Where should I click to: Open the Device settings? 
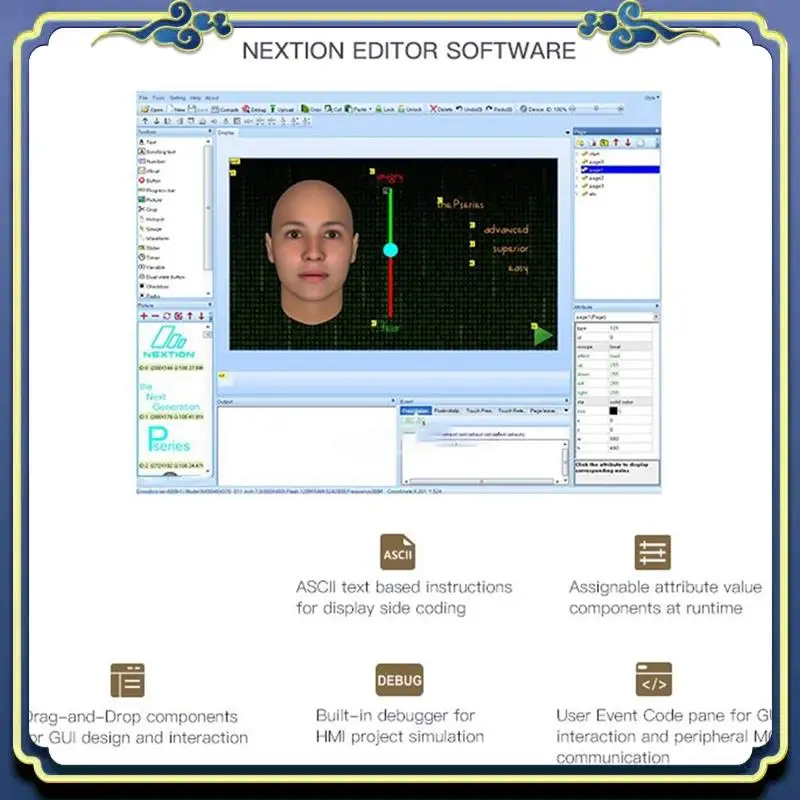pos(532,109)
